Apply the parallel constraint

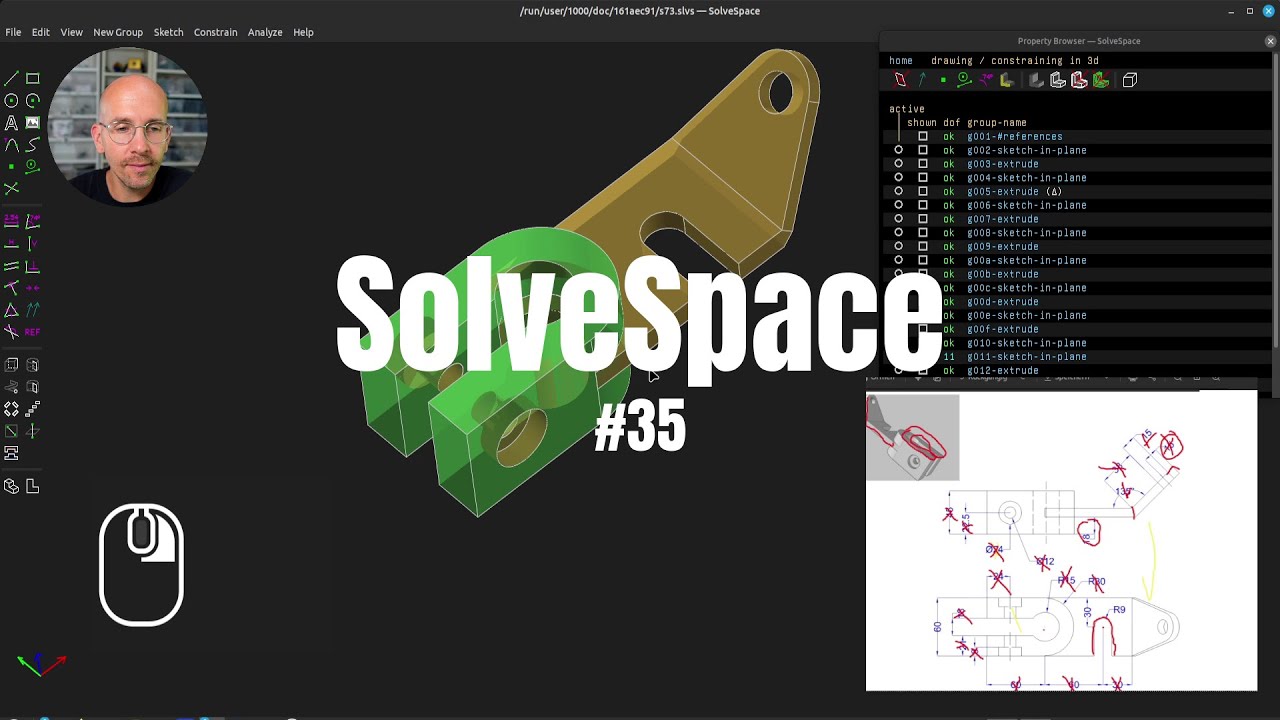pyautogui.click(x=11, y=266)
